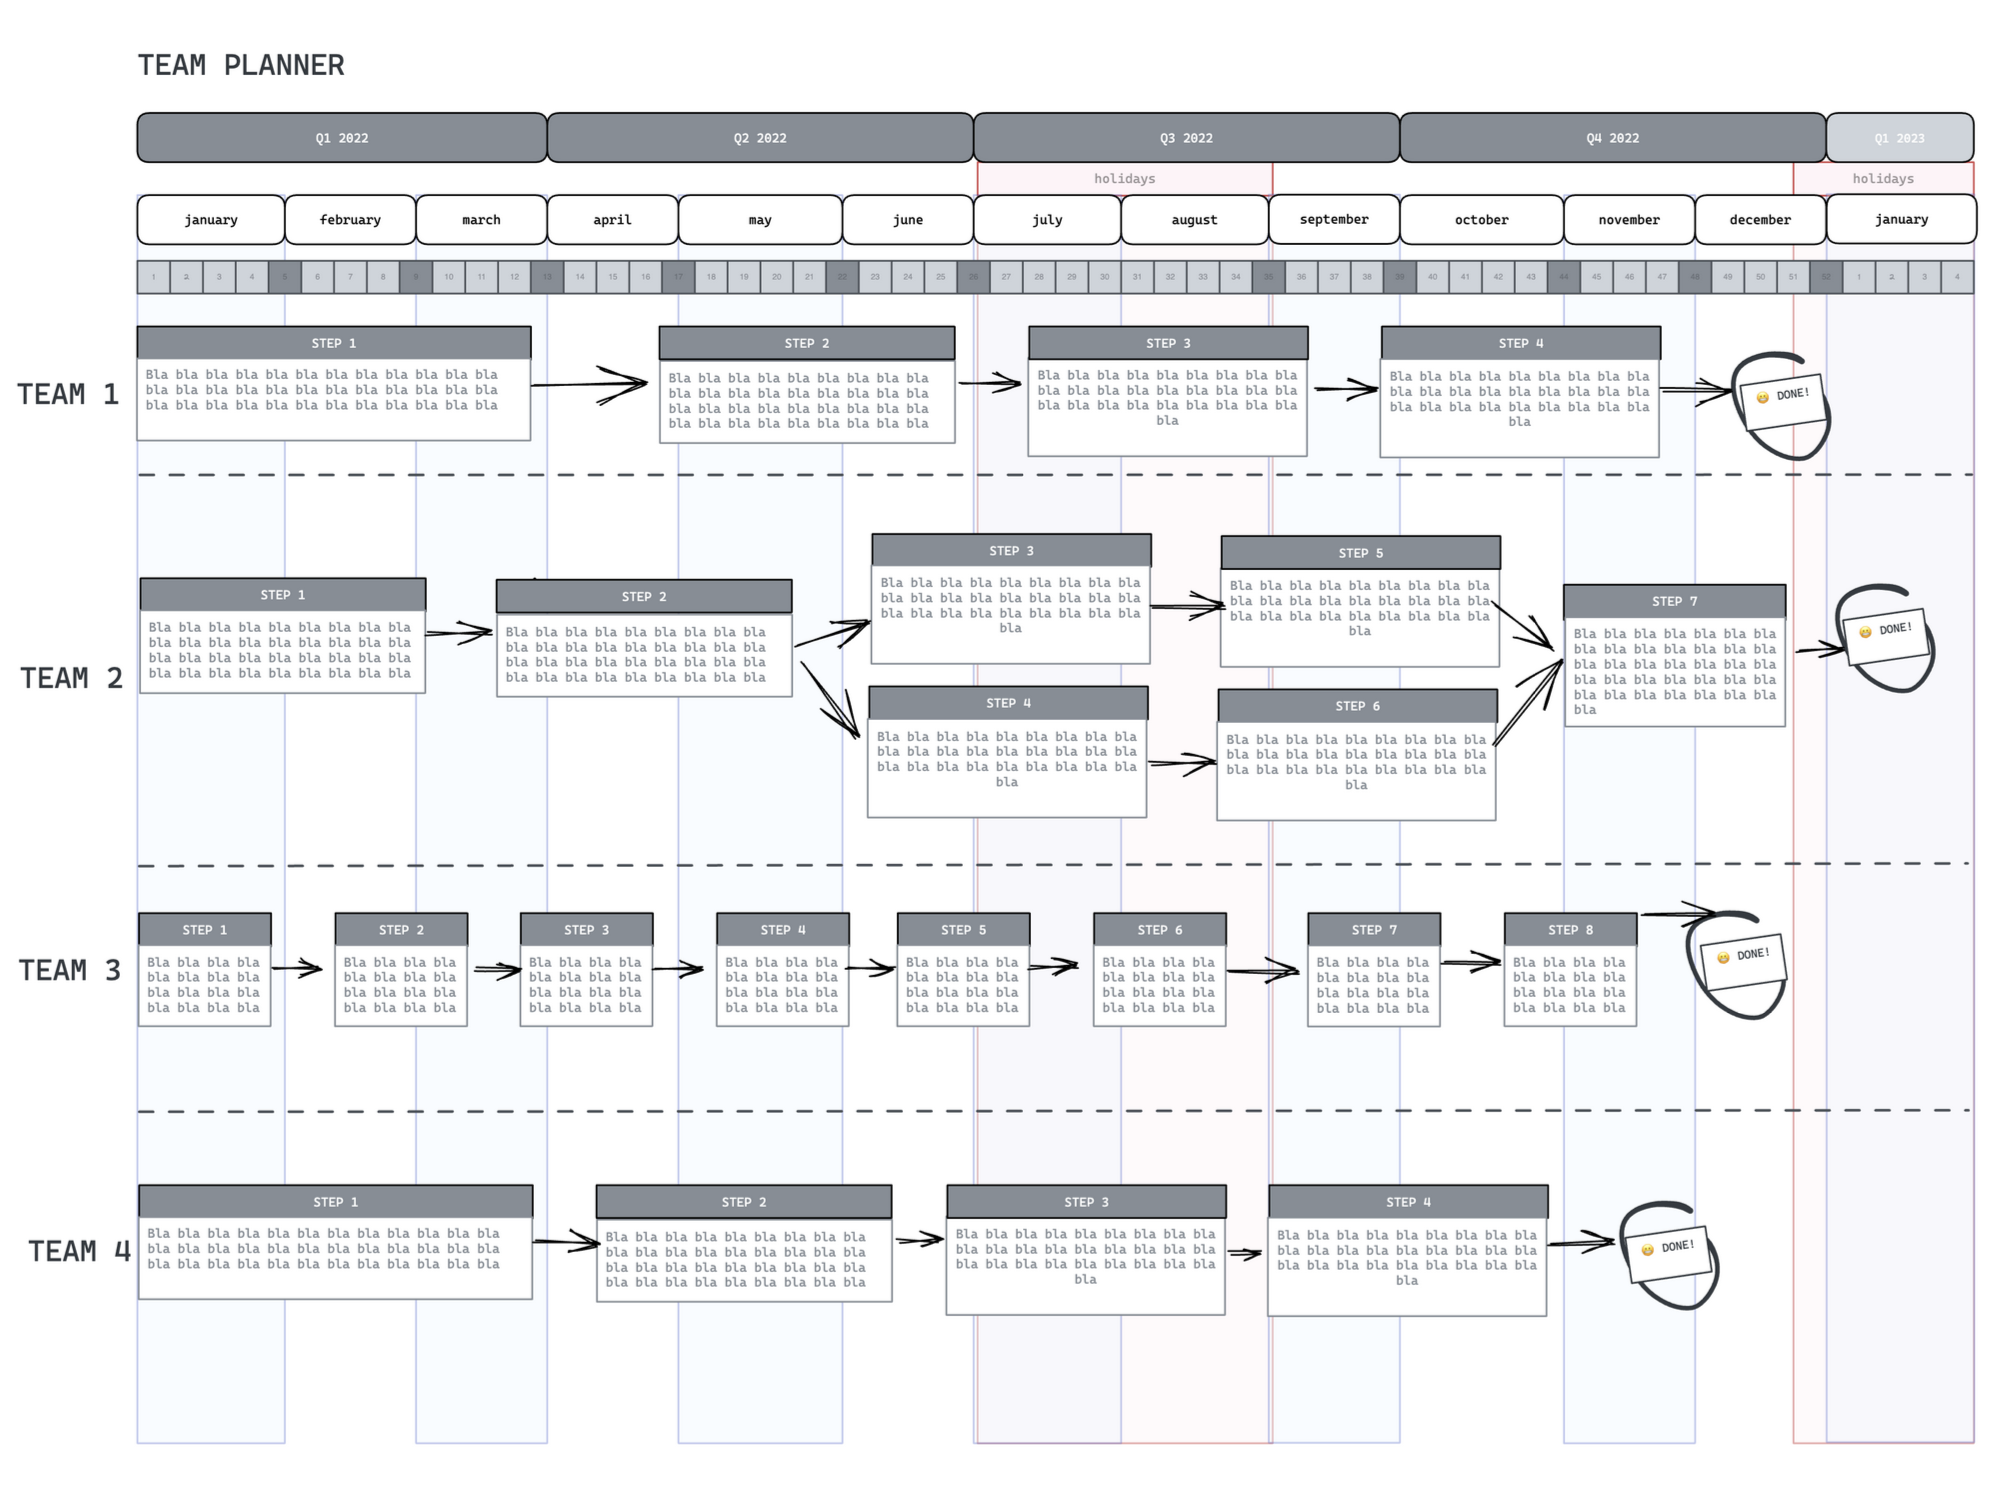
Task: Click Team 4 STEP 3 card header
Action: click(x=1086, y=1201)
